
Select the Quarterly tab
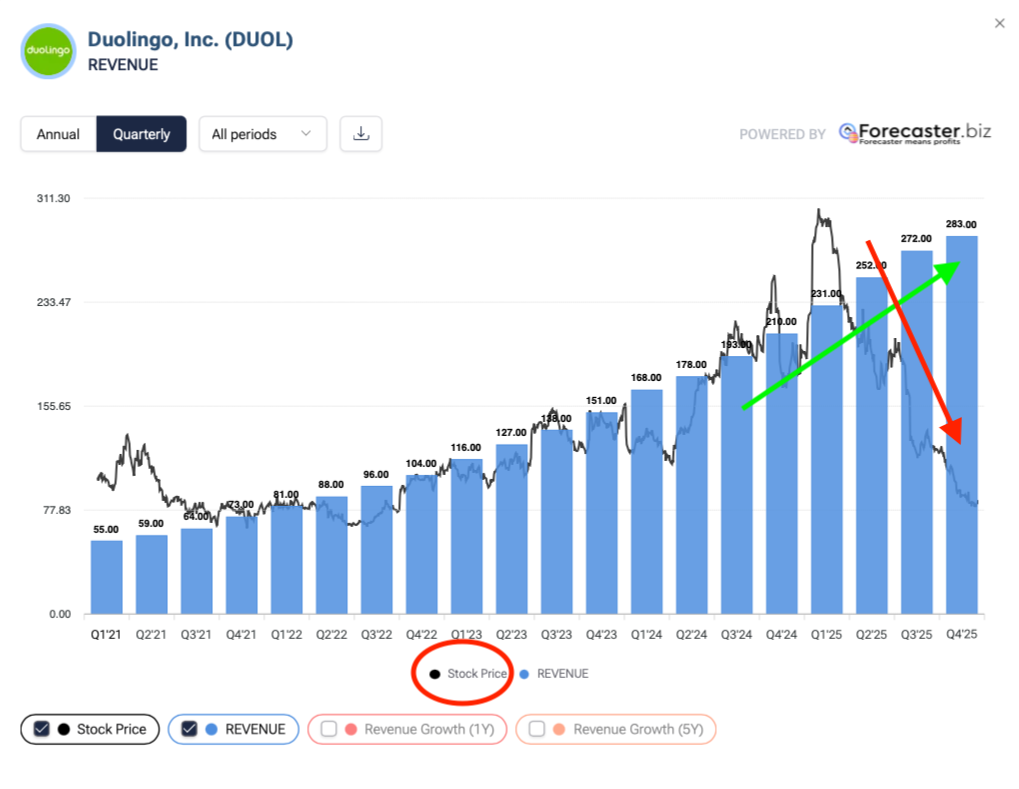(x=141, y=134)
